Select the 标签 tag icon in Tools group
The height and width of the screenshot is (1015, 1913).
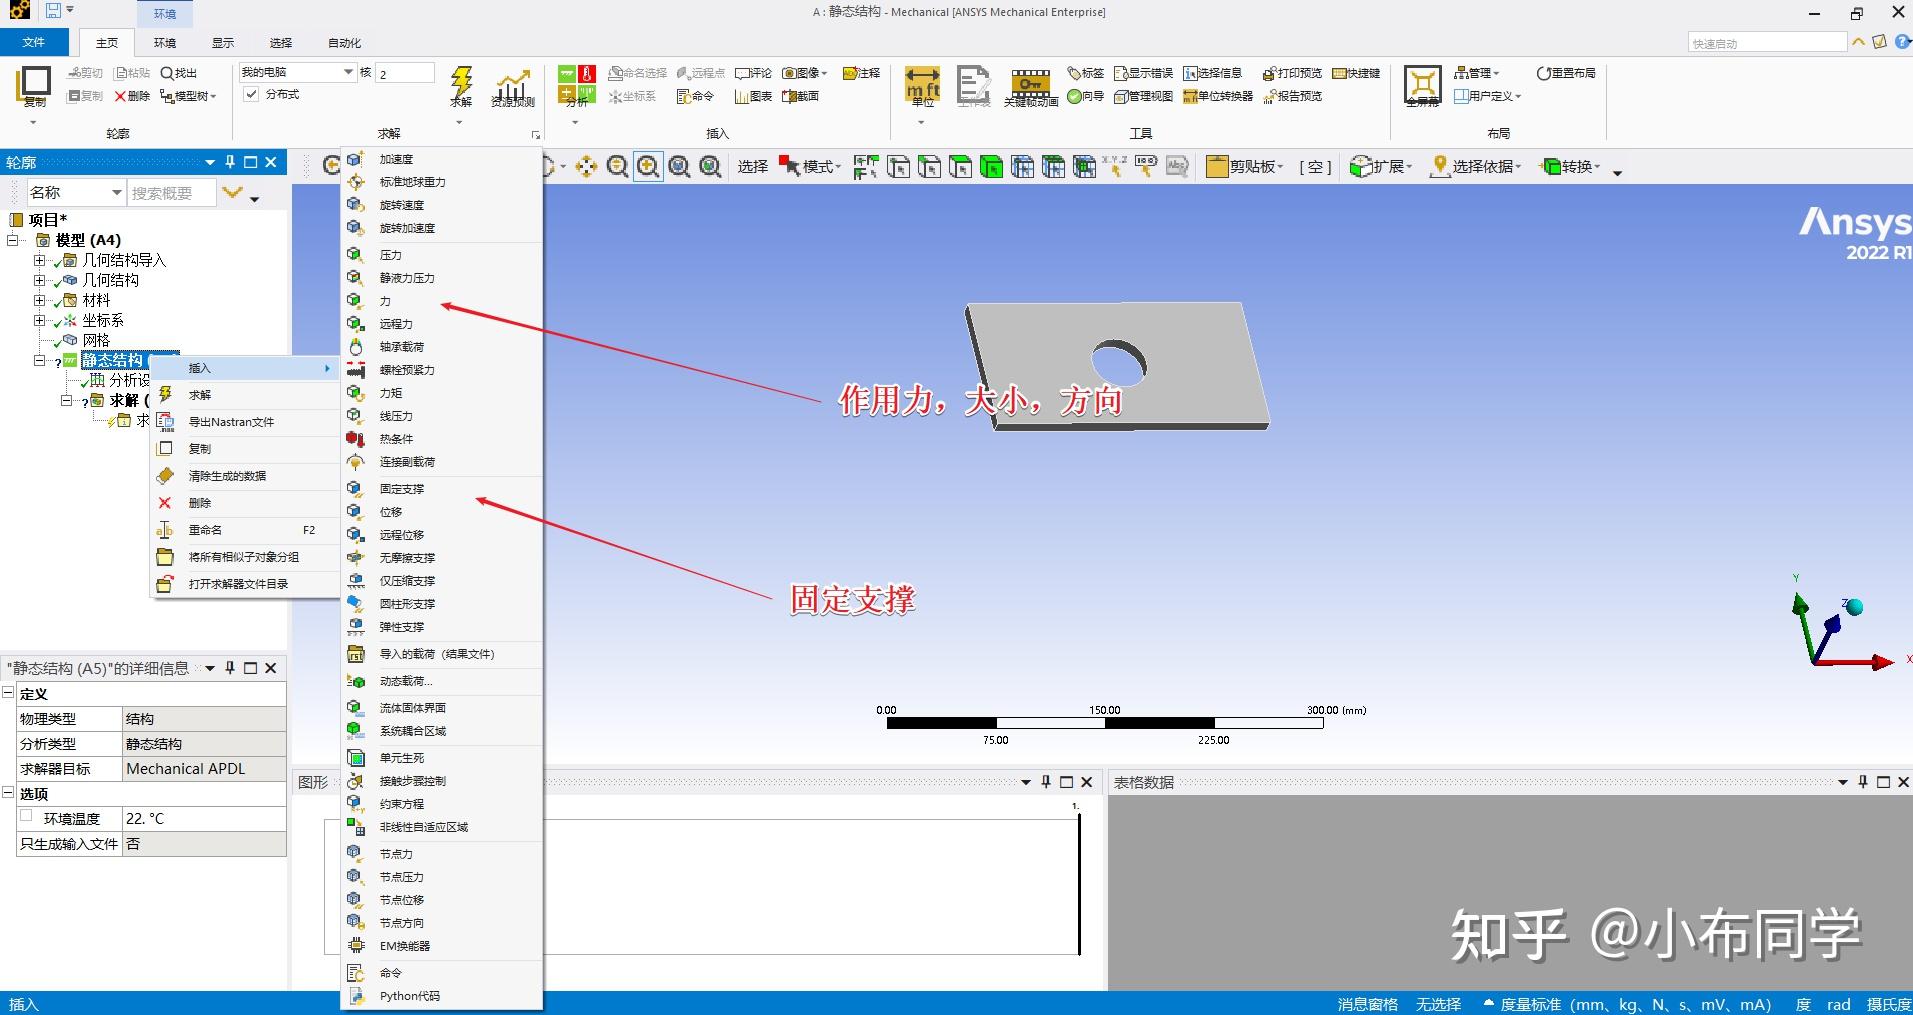1073,72
